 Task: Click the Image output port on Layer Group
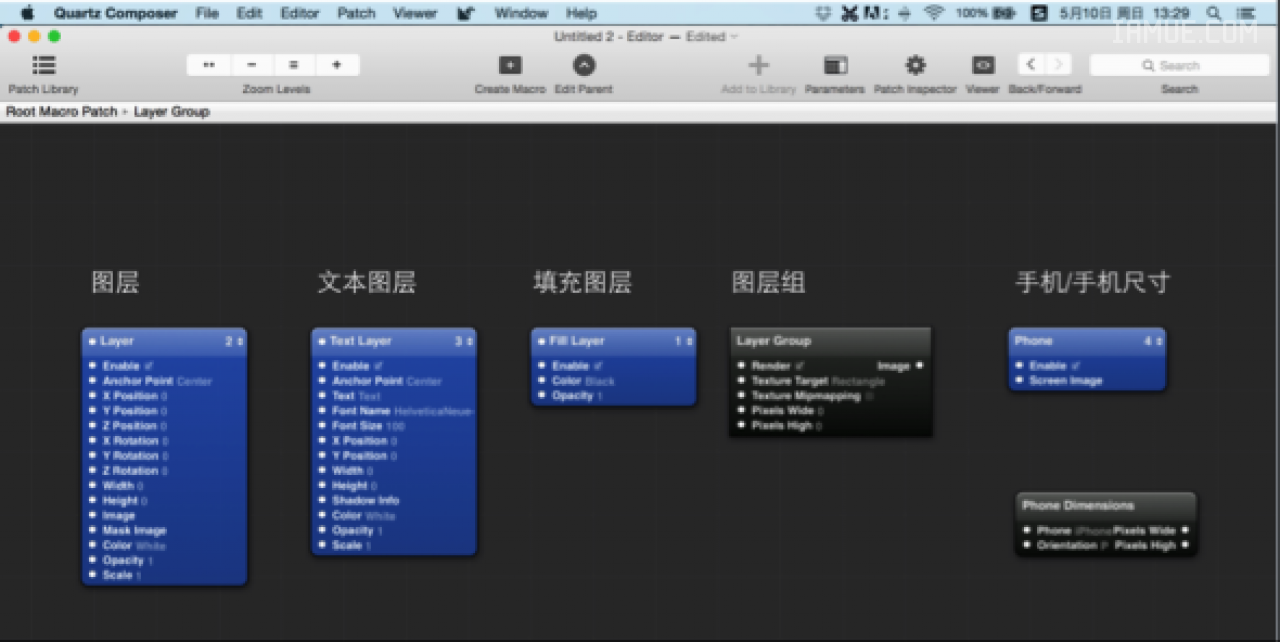[919, 366]
